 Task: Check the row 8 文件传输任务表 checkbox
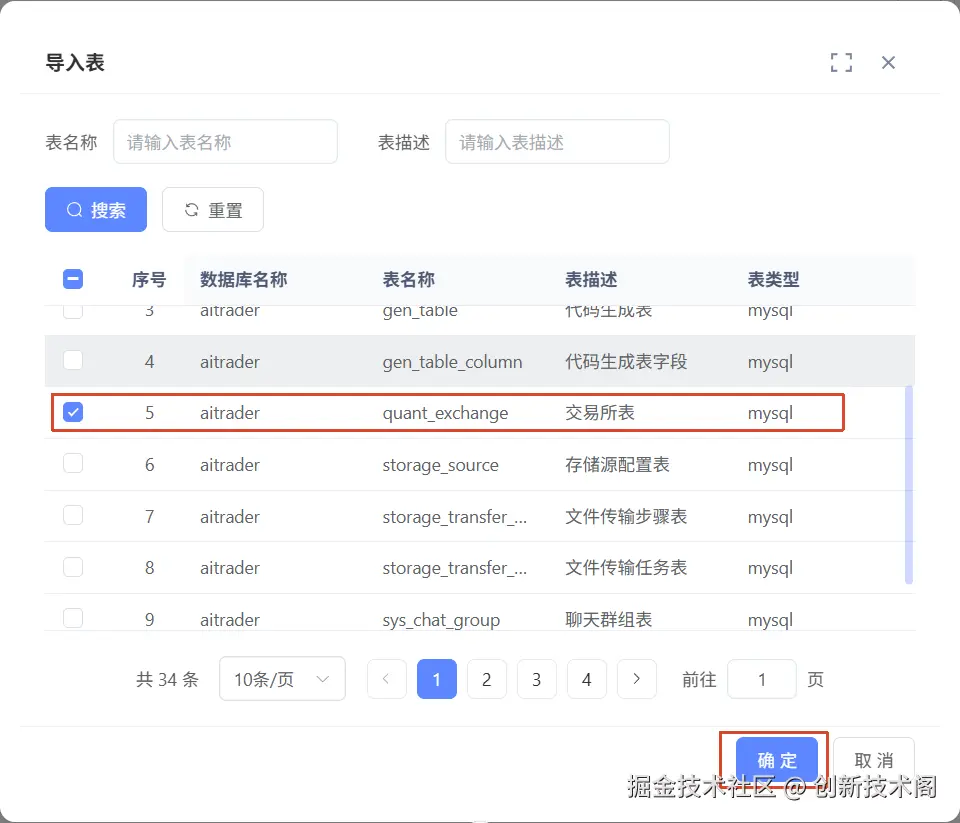click(73, 567)
